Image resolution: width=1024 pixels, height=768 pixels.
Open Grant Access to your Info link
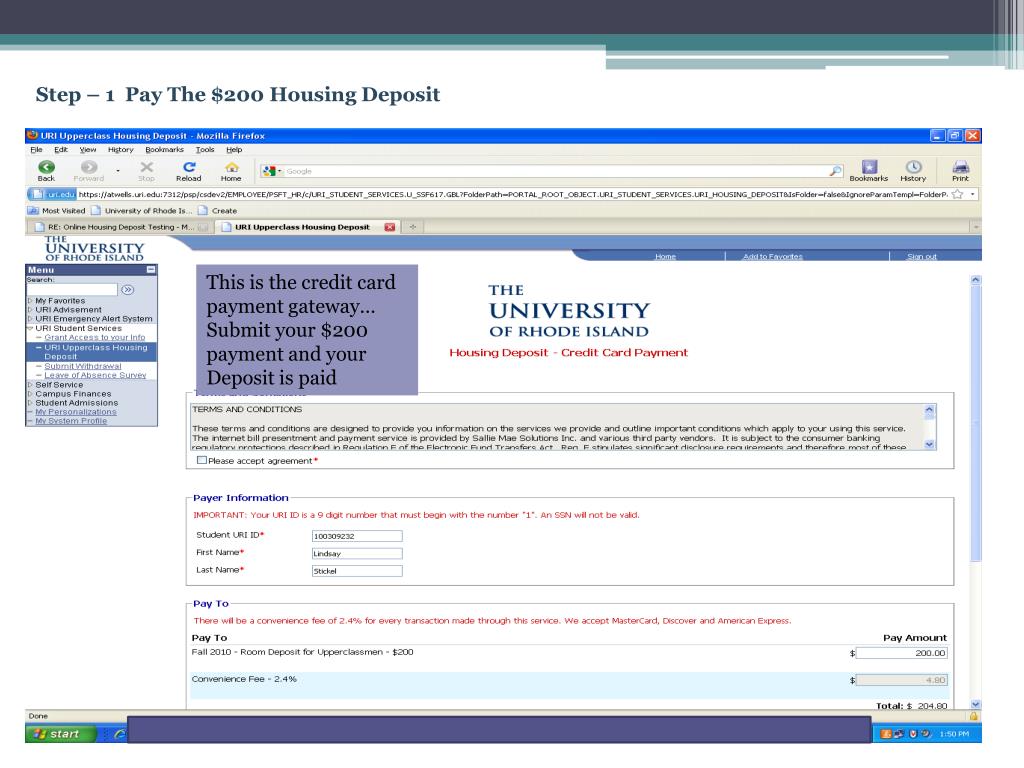pos(95,338)
